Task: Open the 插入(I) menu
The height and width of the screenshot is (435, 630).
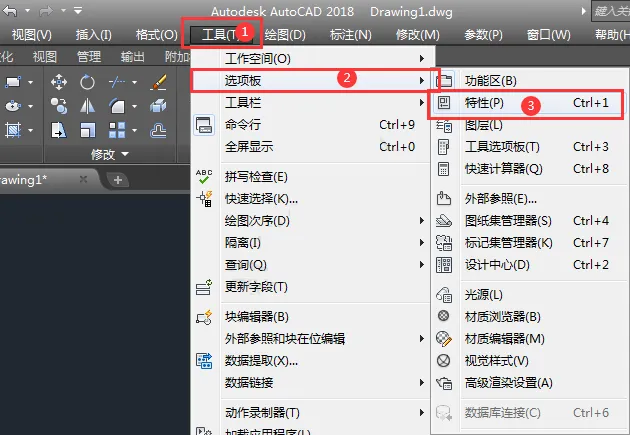Action: pos(93,35)
